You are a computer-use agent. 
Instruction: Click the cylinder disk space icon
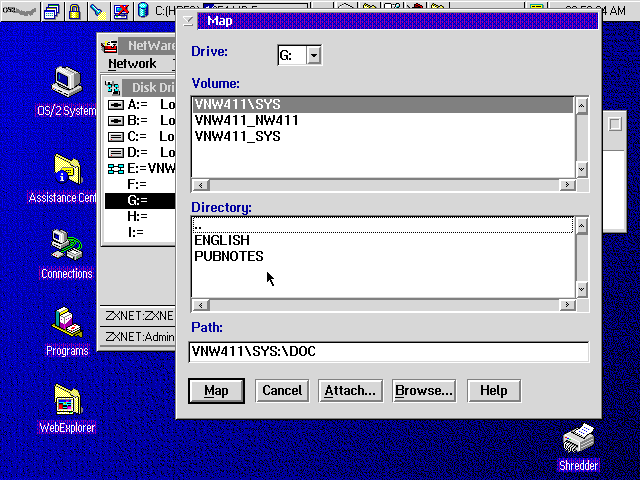(x=143, y=11)
